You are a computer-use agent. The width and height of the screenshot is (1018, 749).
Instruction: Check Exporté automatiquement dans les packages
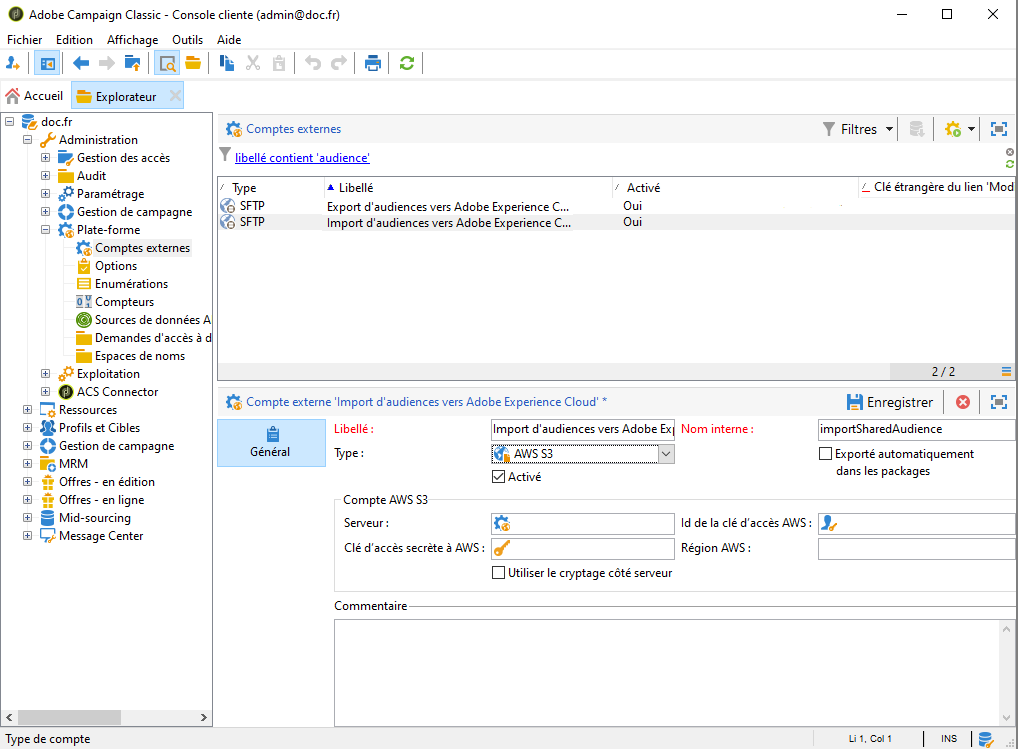pyautogui.click(x=825, y=454)
